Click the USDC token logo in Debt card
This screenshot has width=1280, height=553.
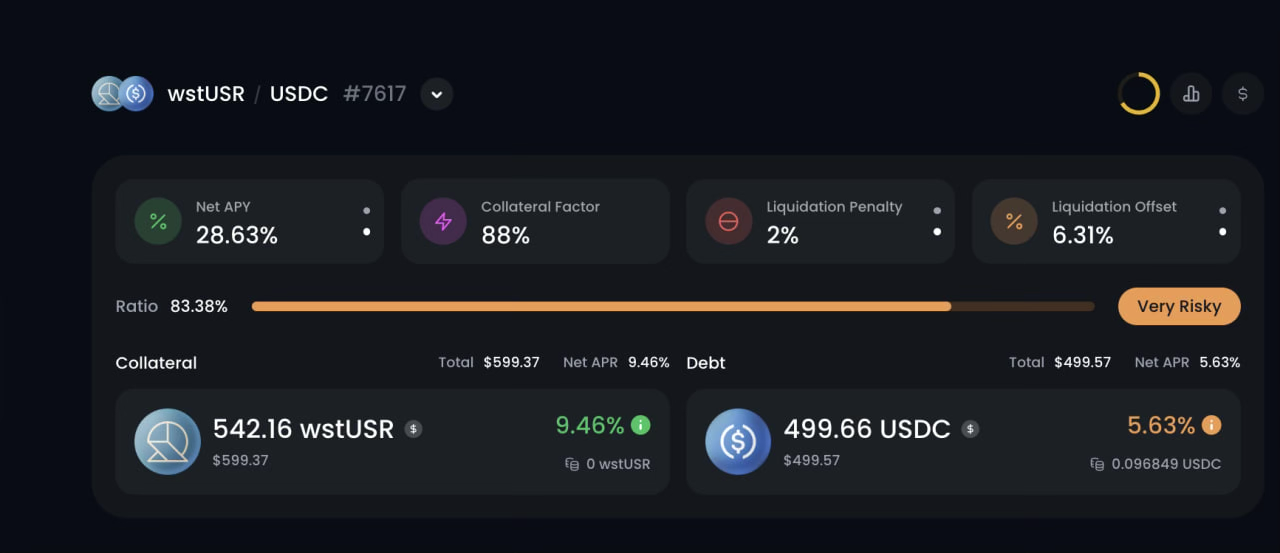(738, 441)
